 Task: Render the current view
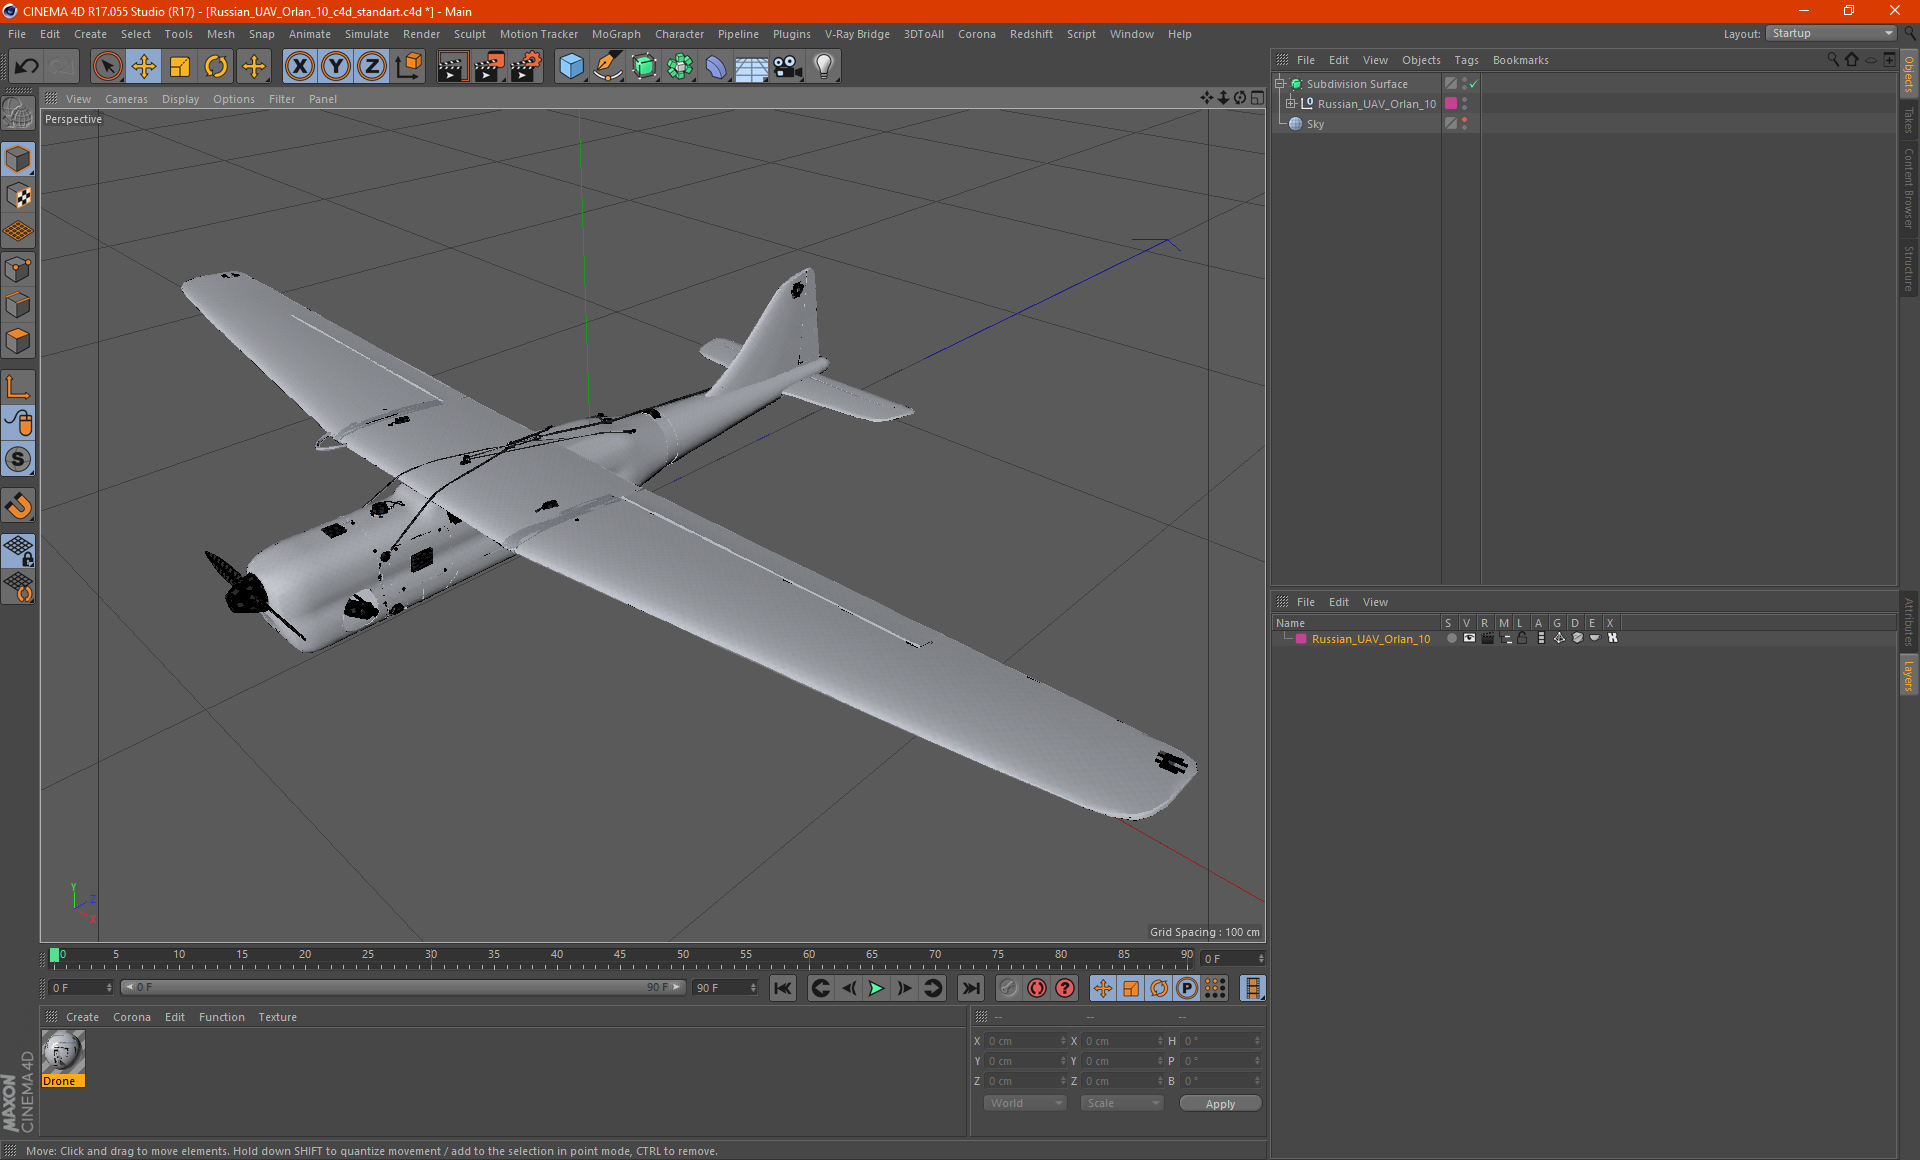point(452,66)
